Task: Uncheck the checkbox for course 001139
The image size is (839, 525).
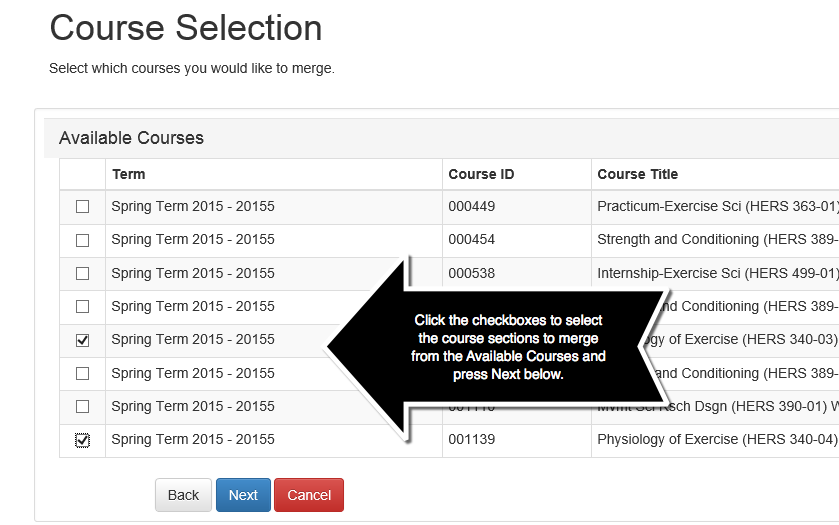Action: pos(82,440)
